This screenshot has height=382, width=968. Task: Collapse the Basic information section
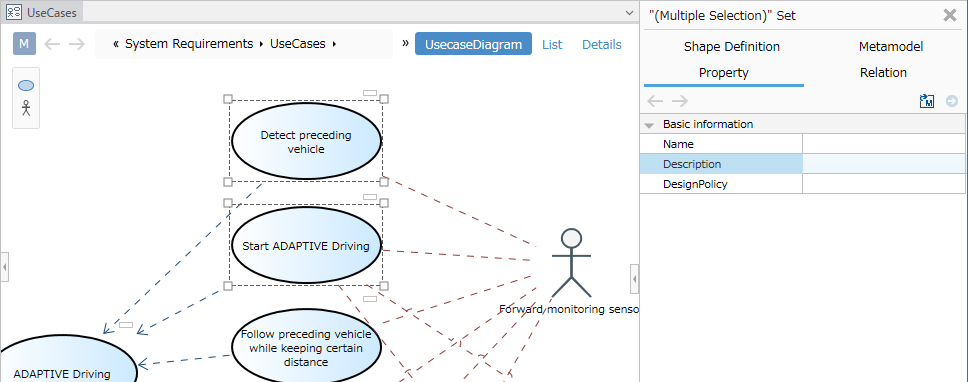[649, 125]
